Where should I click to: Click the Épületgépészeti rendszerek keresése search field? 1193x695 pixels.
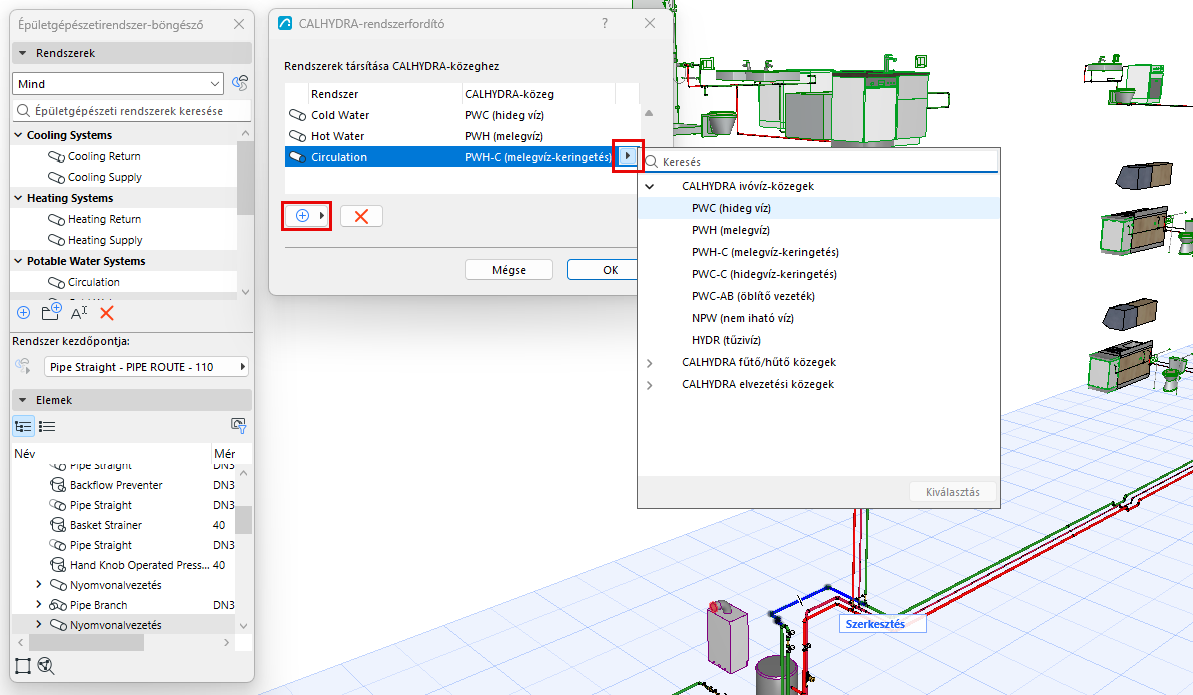pyautogui.click(x=132, y=111)
